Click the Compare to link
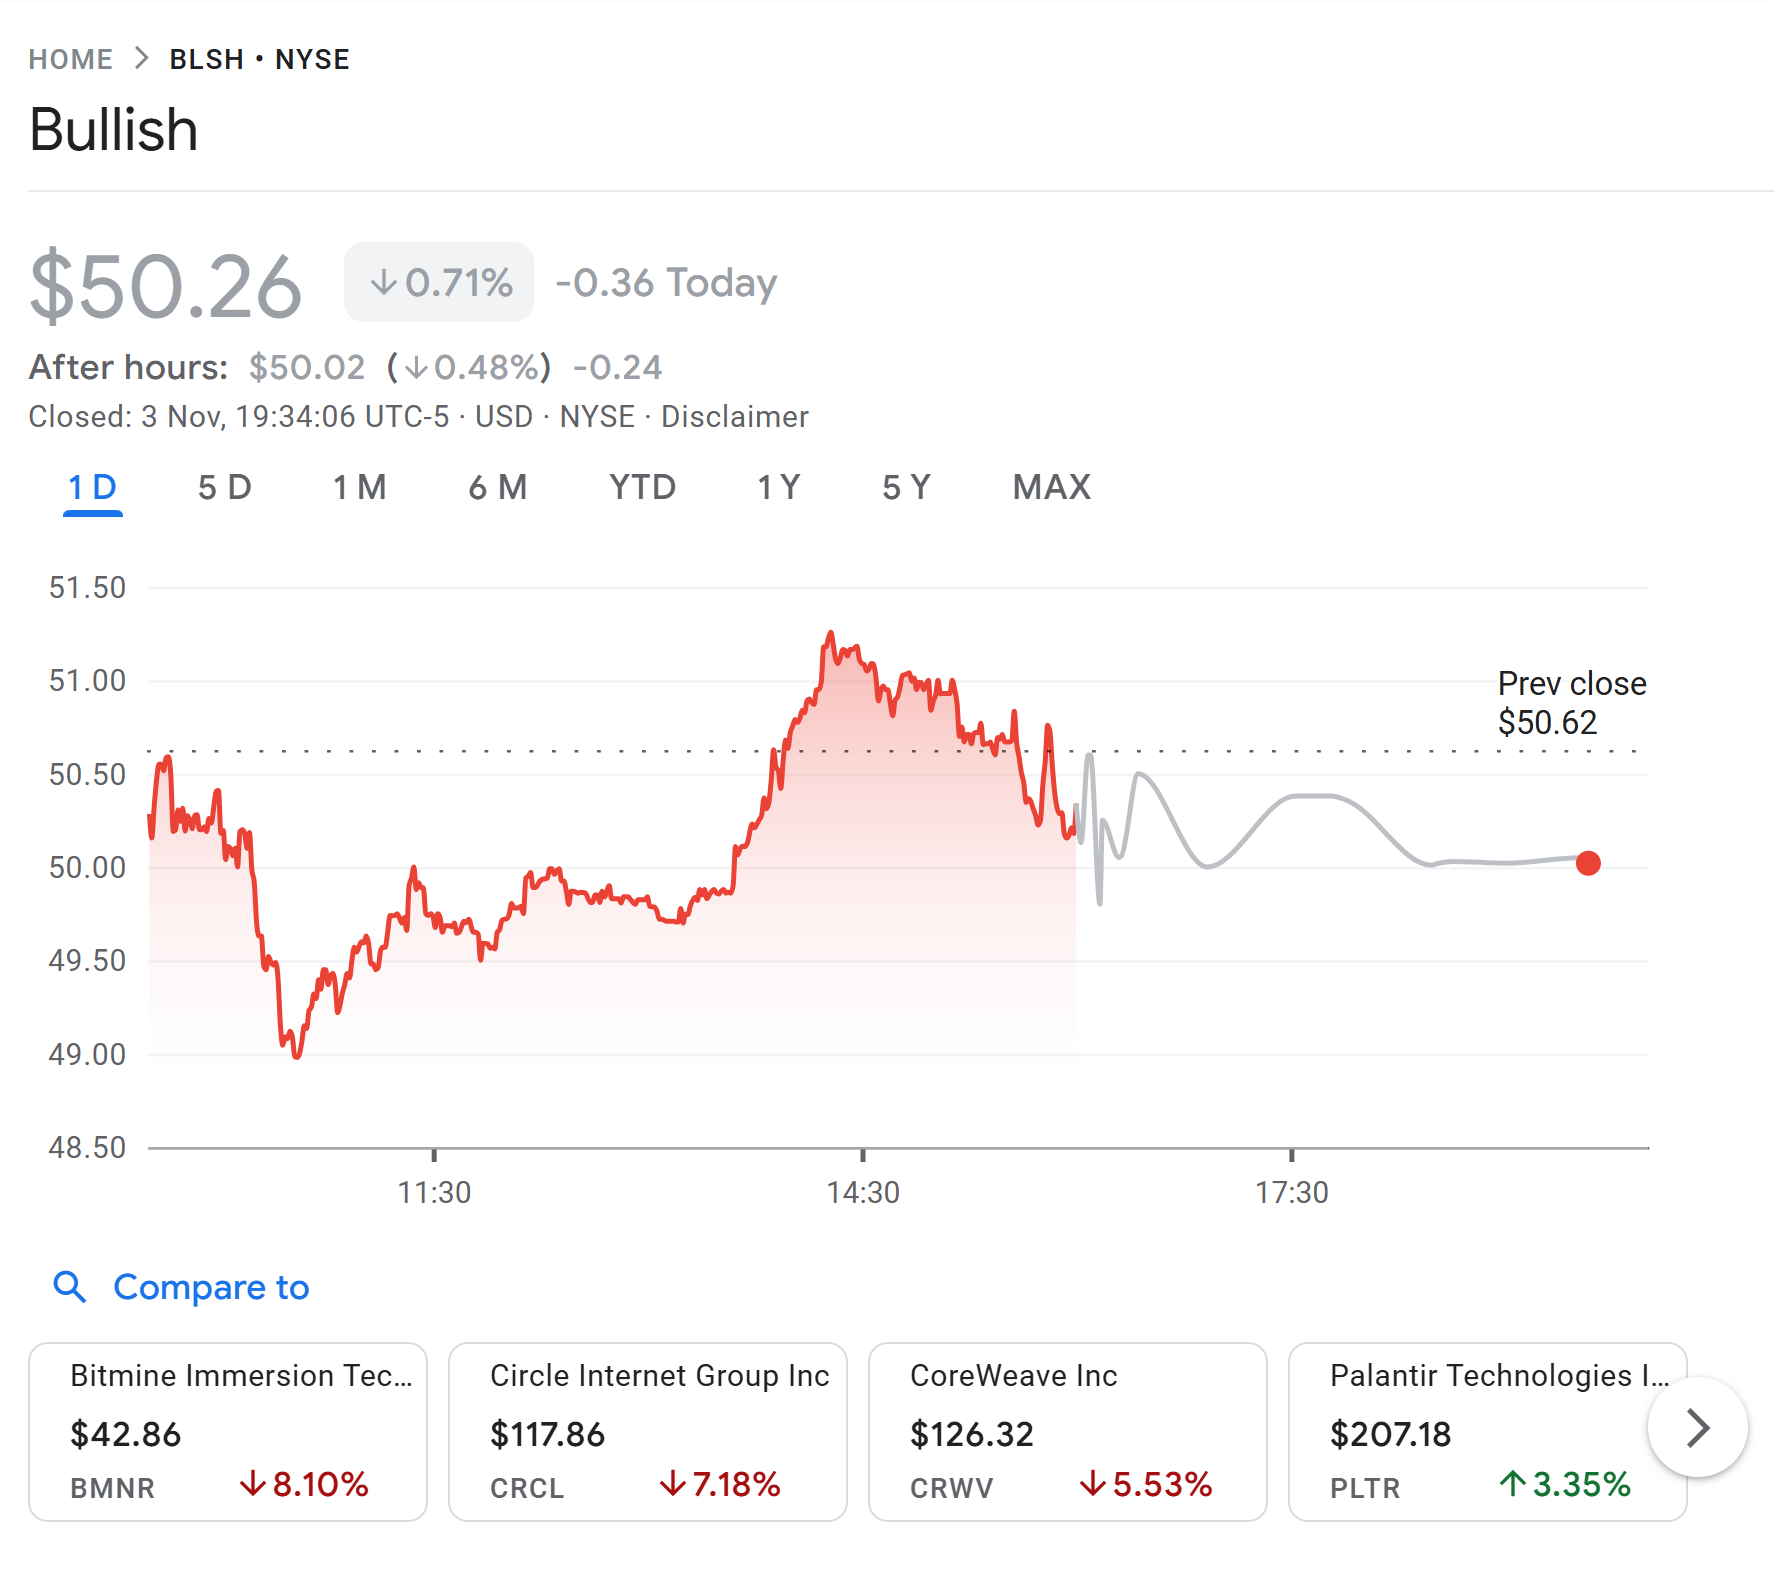 click(x=211, y=1287)
